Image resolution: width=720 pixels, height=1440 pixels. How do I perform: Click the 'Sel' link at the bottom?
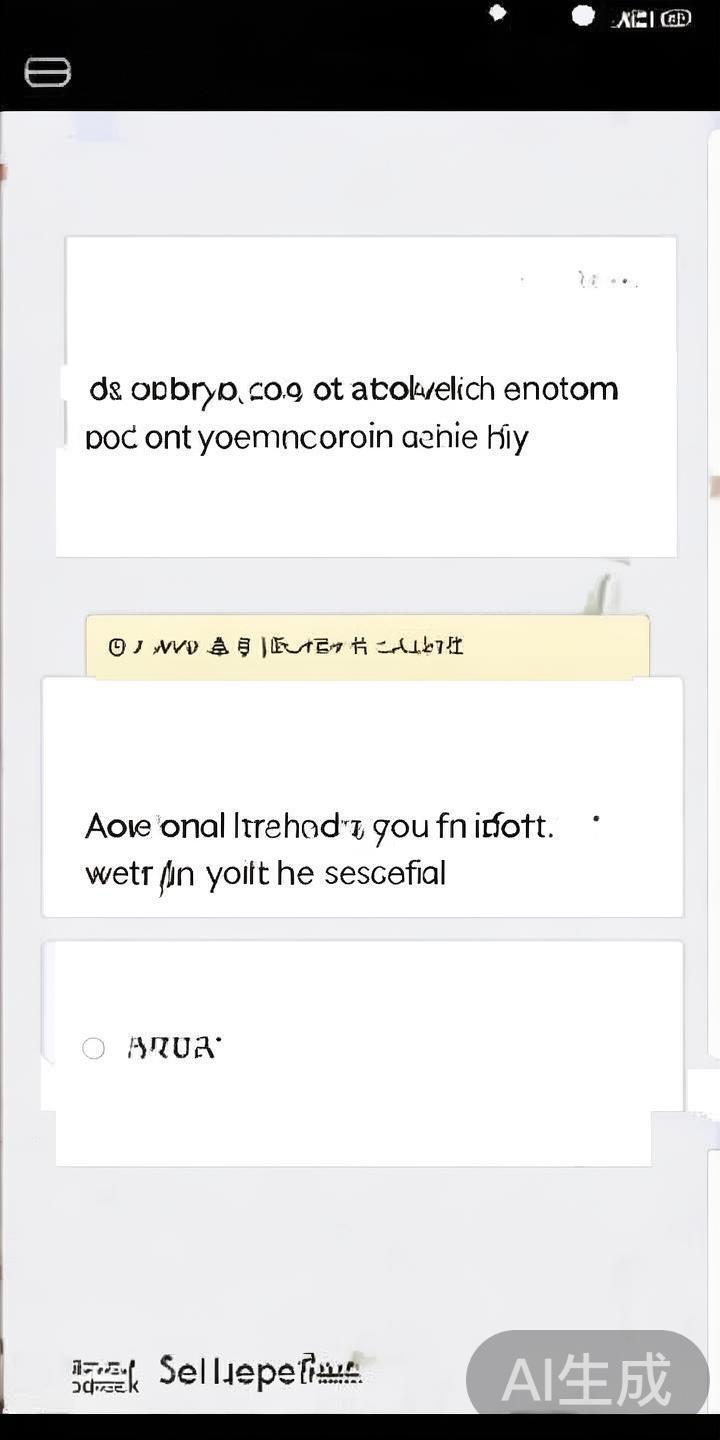(260, 1370)
